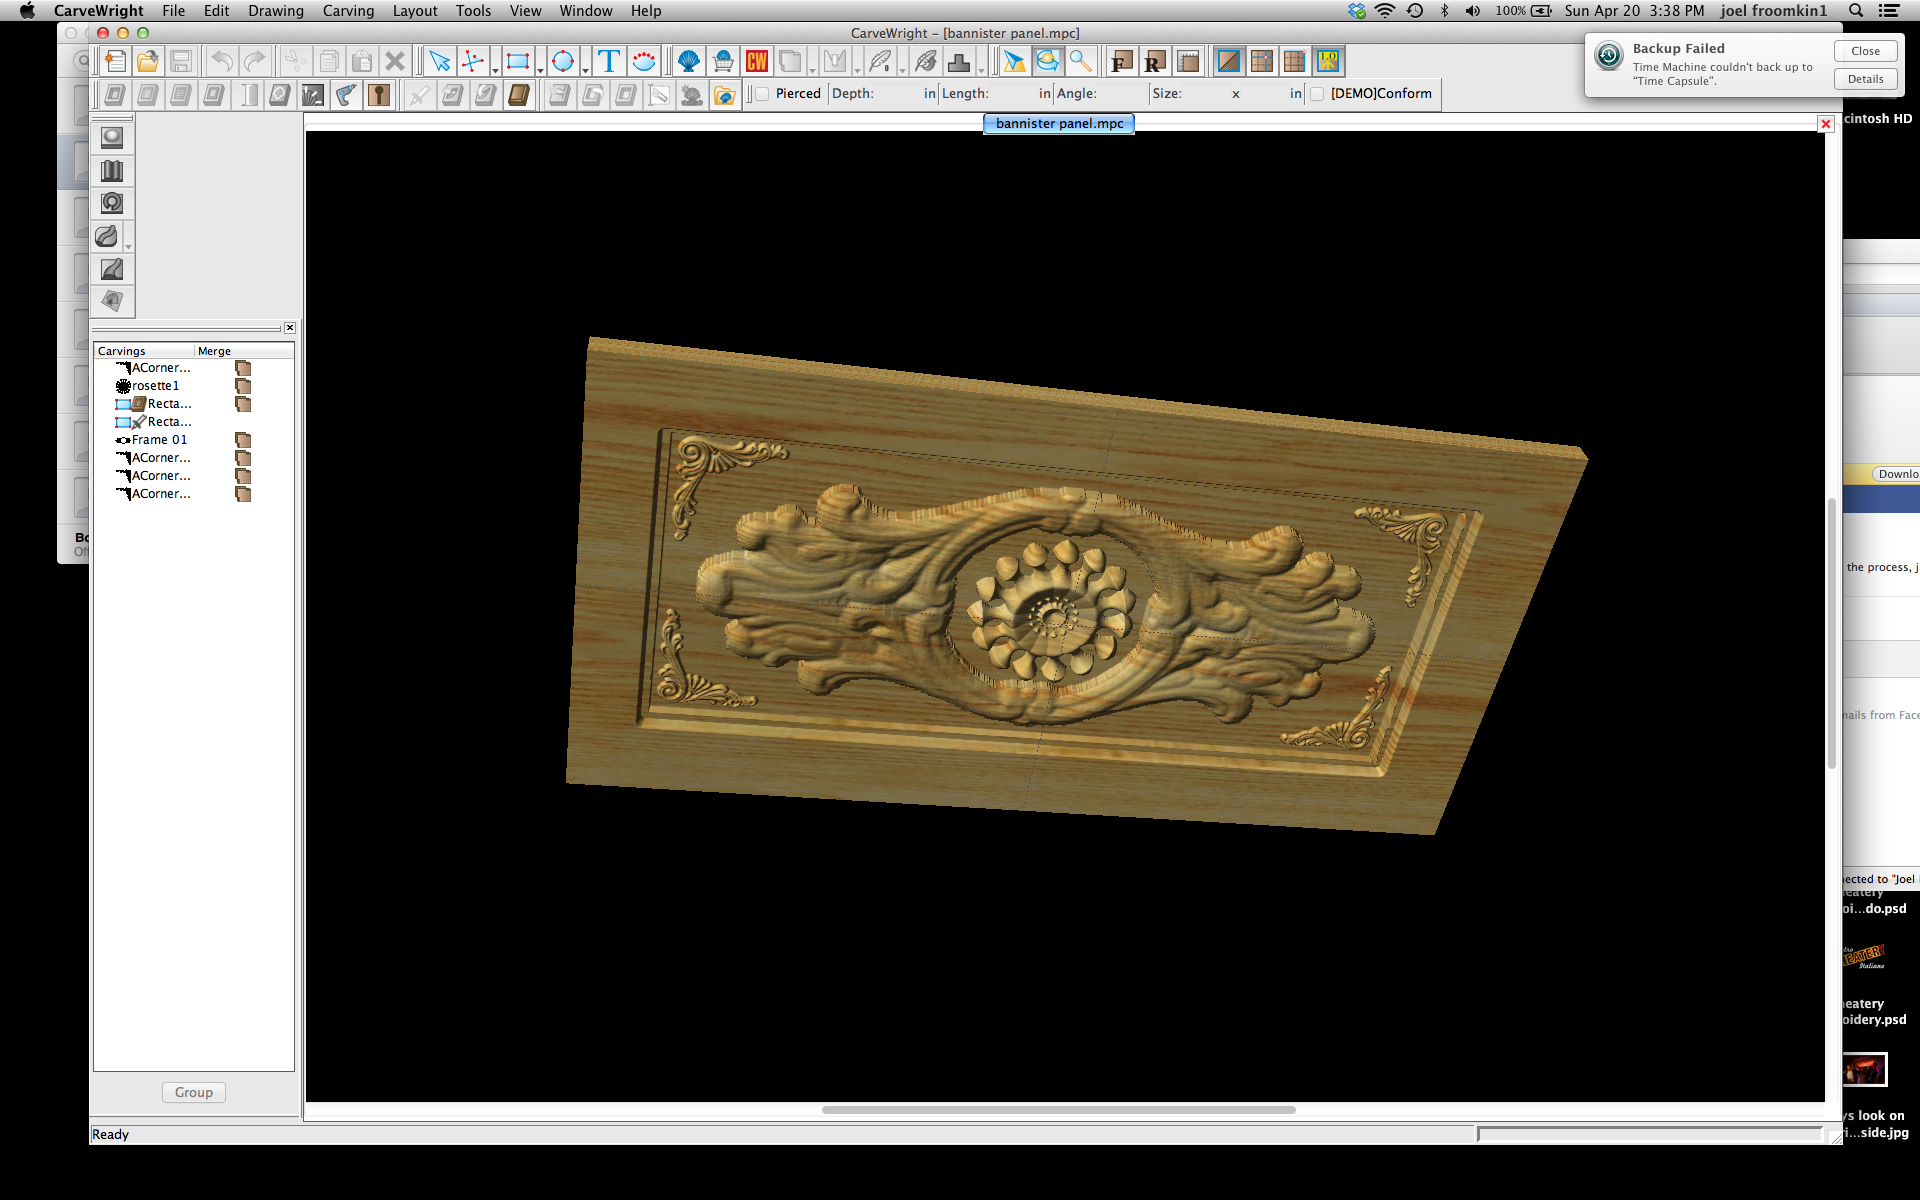
Task: Toggle the Pierced checkbox
Action: tap(762, 94)
